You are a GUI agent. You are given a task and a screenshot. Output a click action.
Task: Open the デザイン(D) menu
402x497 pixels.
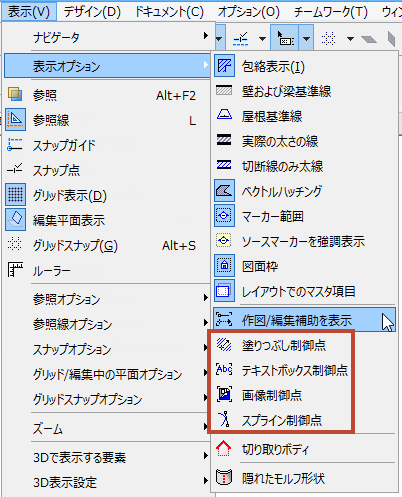[92, 12]
